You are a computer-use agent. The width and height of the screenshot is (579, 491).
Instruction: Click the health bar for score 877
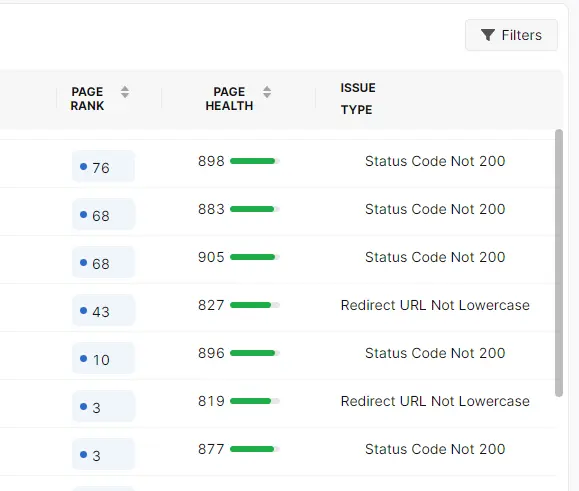pyautogui.click(x=255, y=449)
